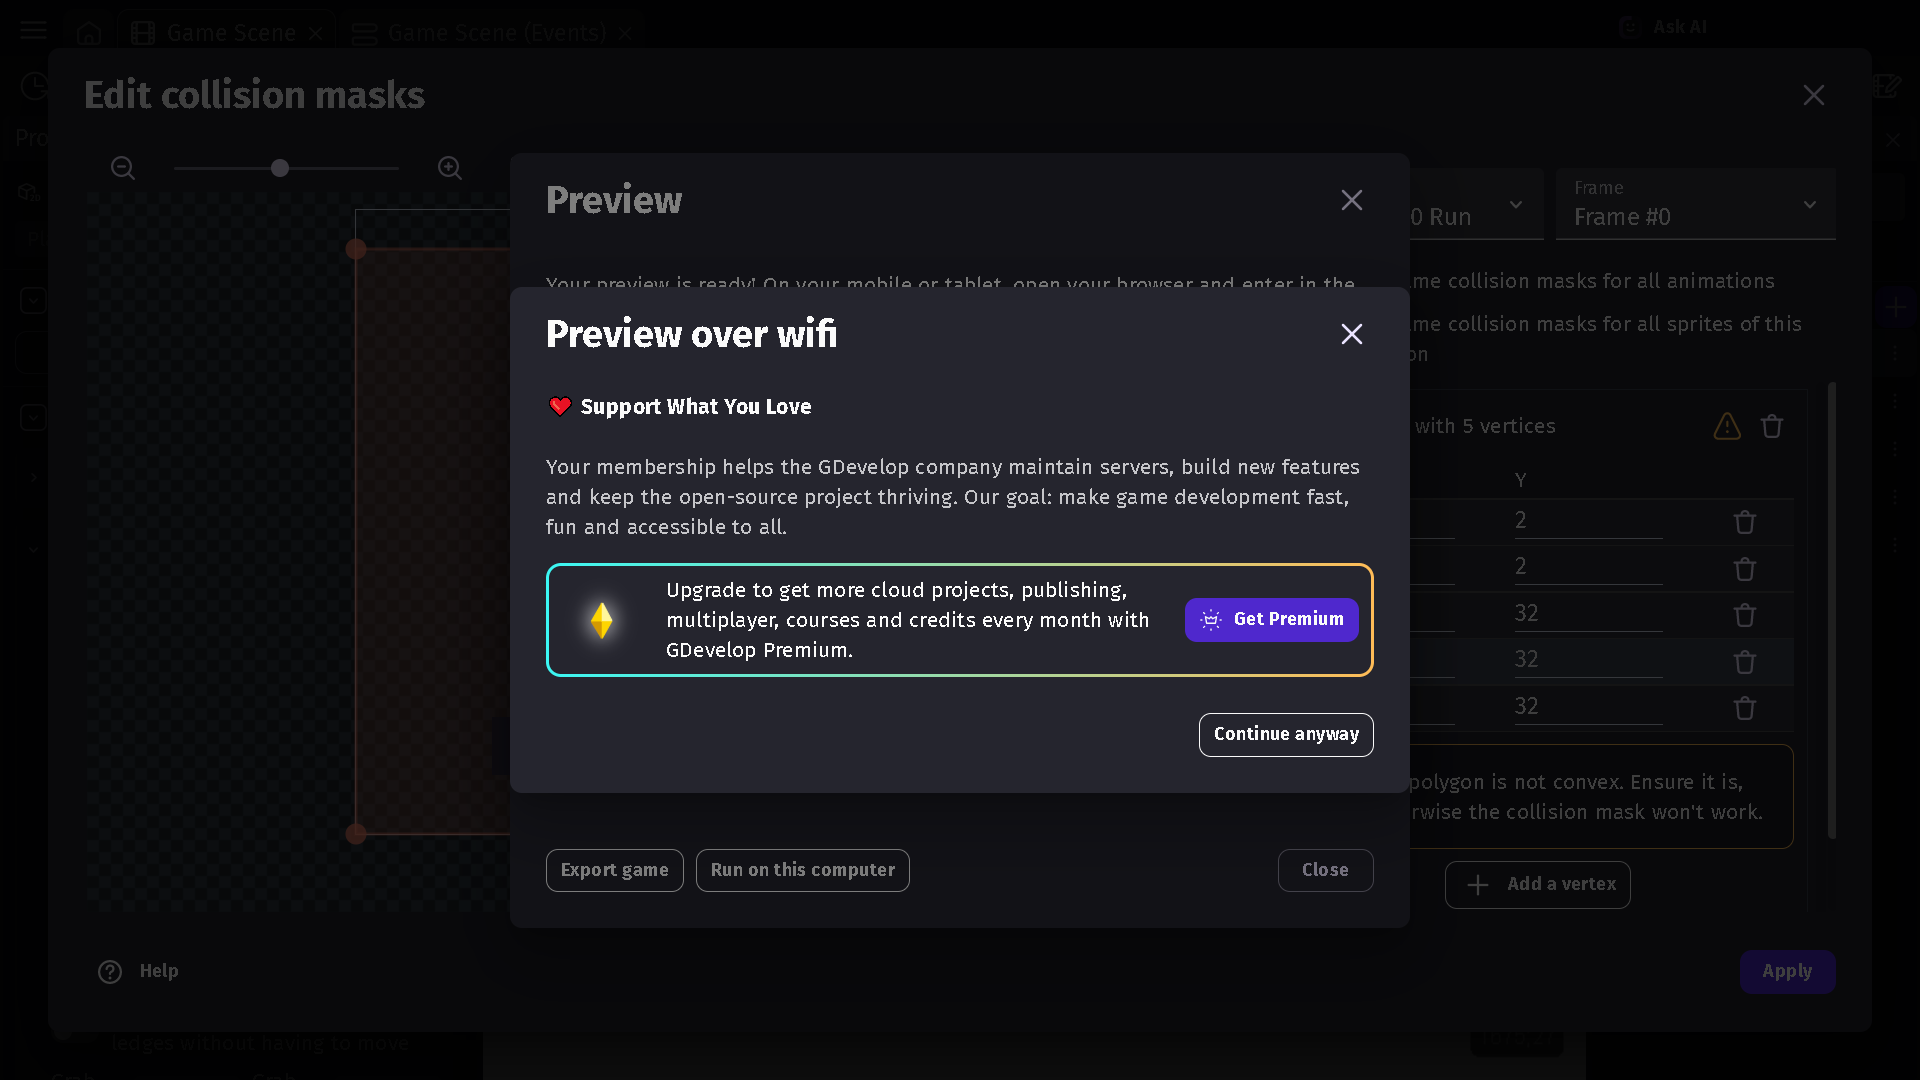Close the Preview over wifi dialog

1352,334
